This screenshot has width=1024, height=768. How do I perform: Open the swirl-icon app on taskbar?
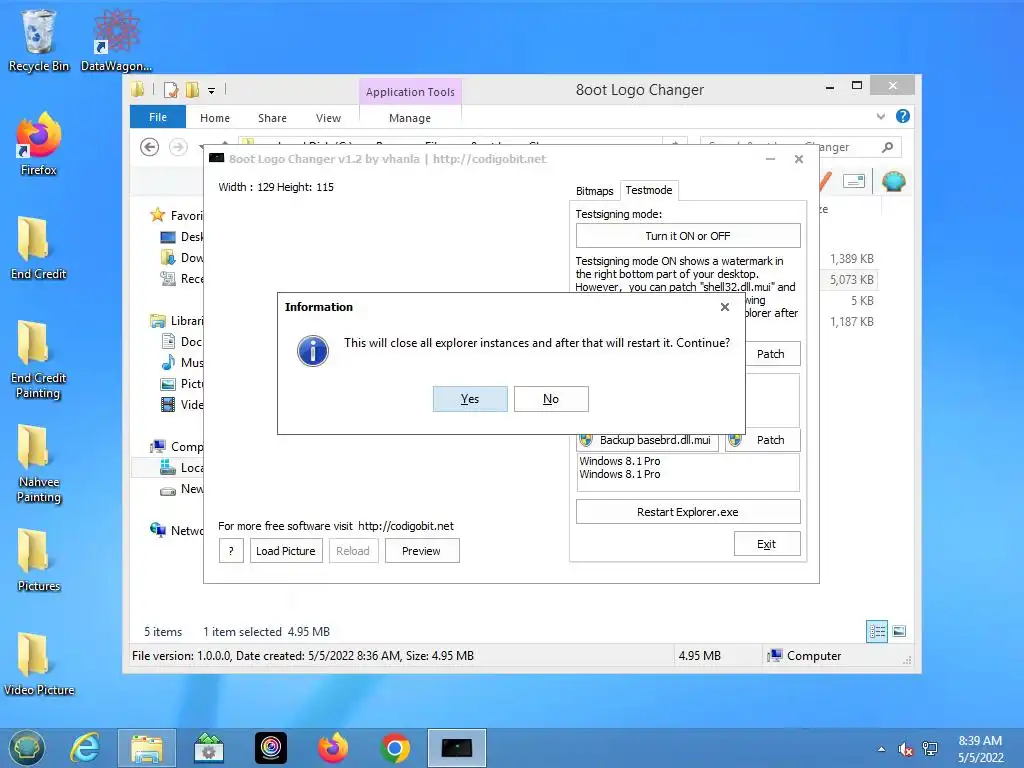click(x=270, y=748)
